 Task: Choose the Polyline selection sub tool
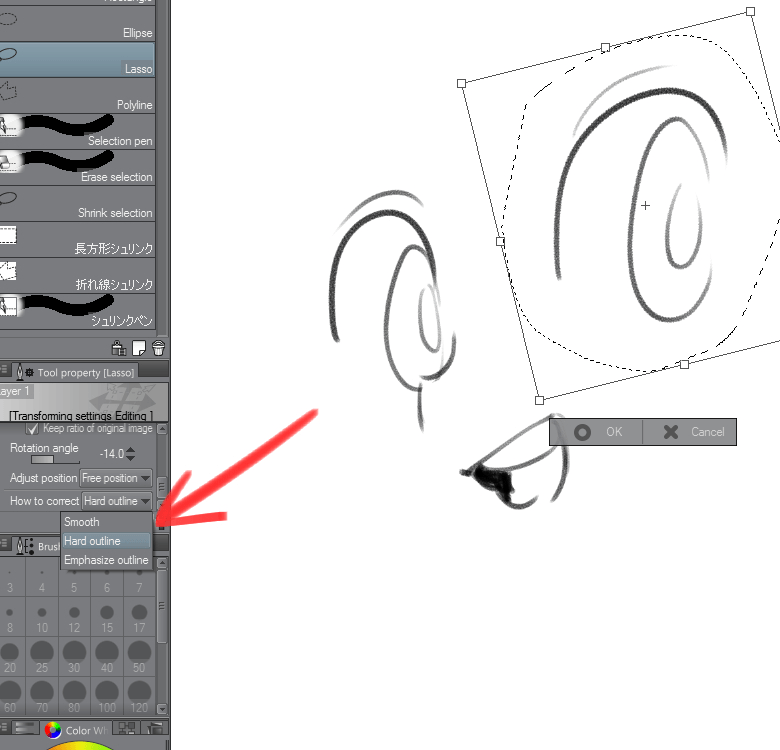[78, 96]
